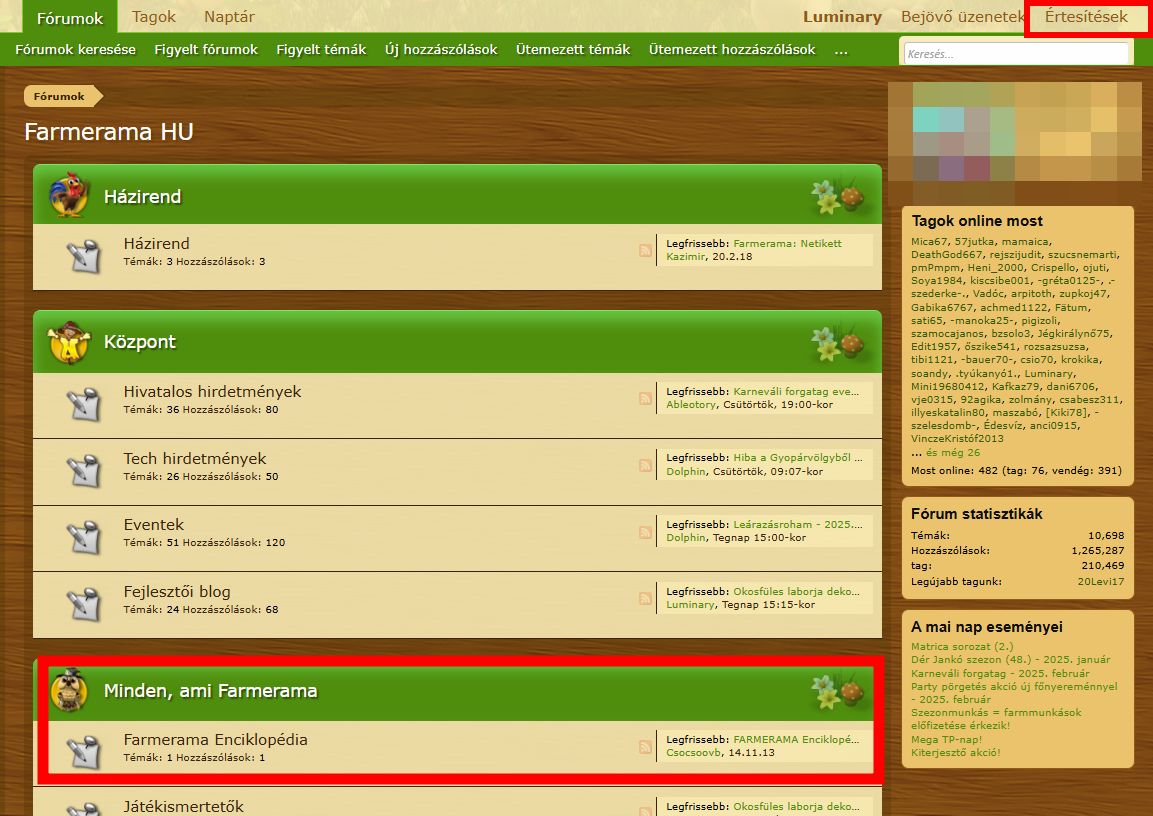Open Csocsoovb's user profile
This screenshot has width=1153, height=816.
tap(694, 753)
